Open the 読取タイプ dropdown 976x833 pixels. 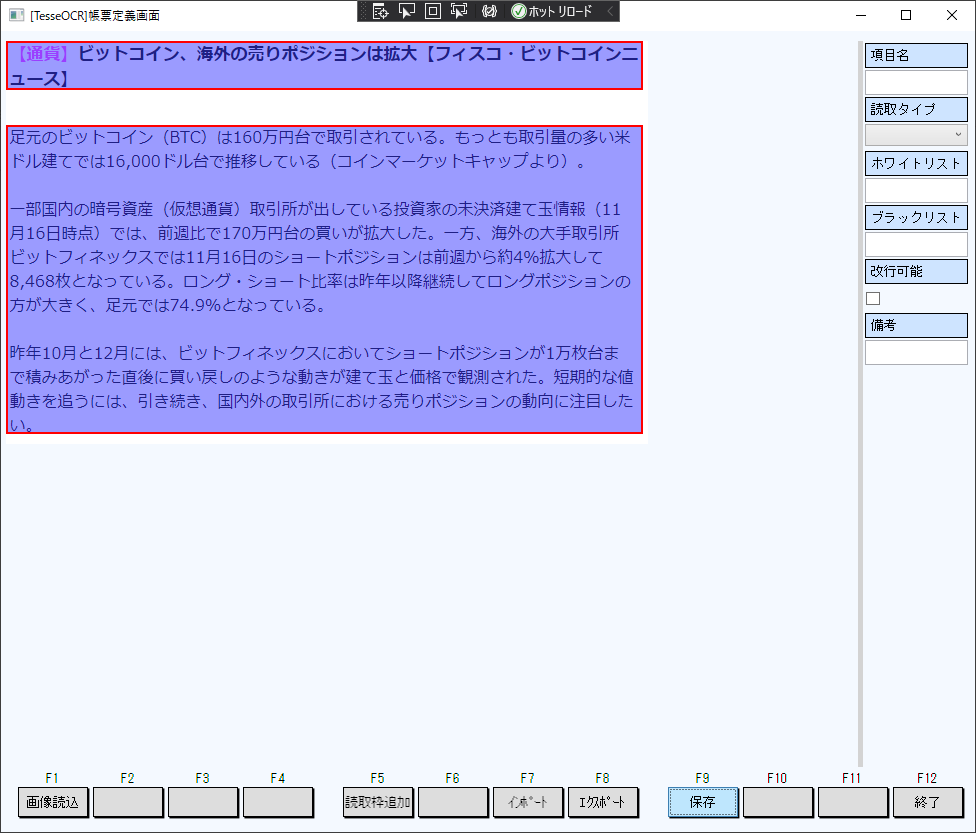916,134
